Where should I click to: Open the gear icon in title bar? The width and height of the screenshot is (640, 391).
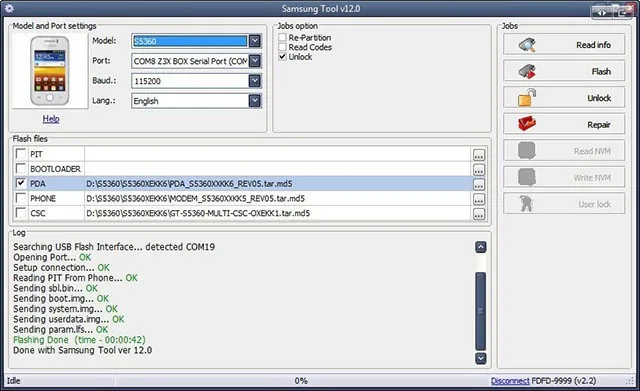[x=9, y=8]
